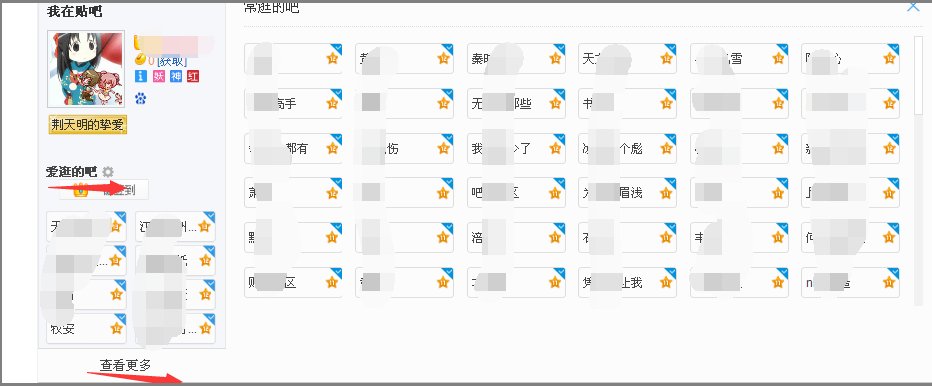
Task: Click level star on the 牧安 tile
Action: (116, 328)
